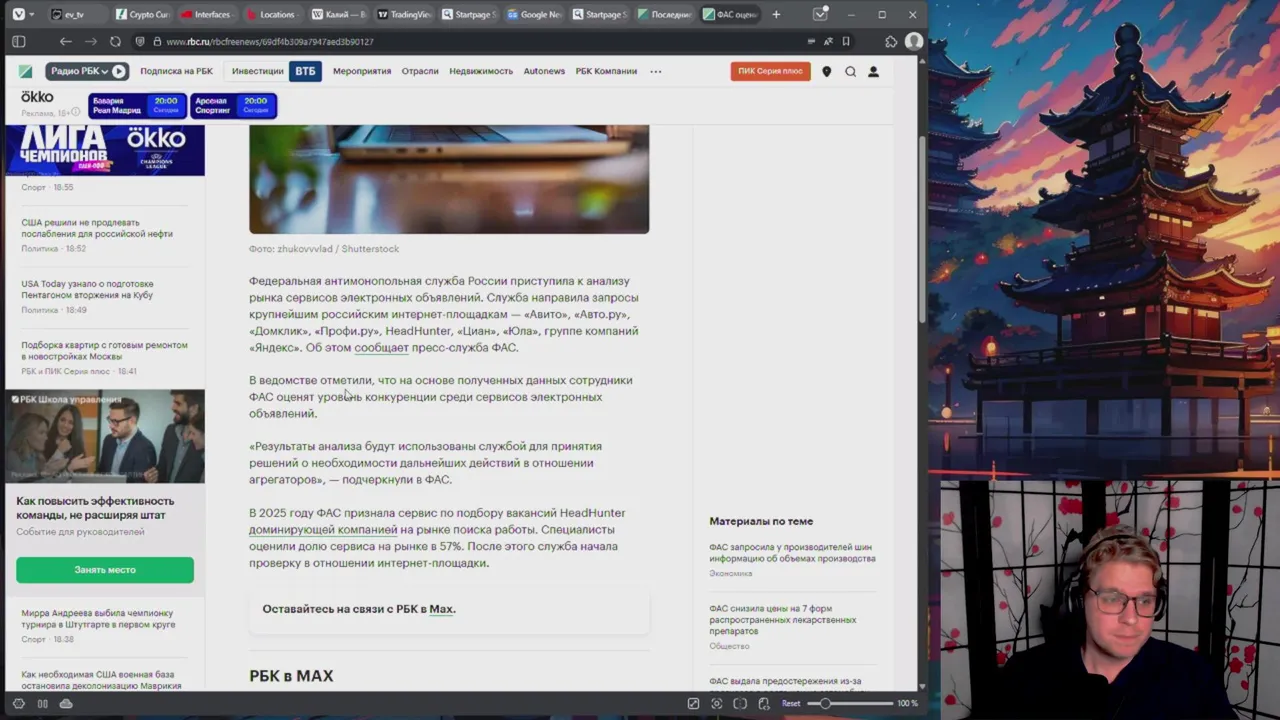Follow the Max link in article
This screenshot has width=1280, height=720.
pyautogui.click(x=441, y=608)
